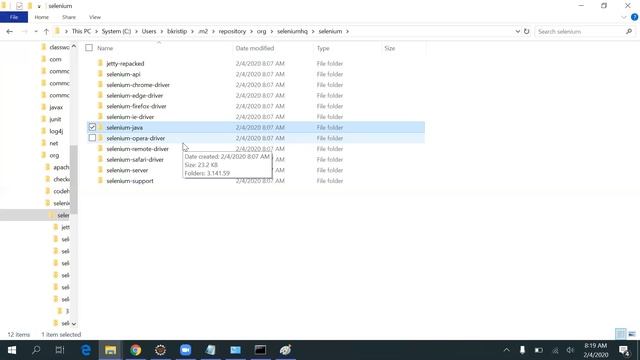This screenshot has width=640, height=360.
Task: Select org in the navigation tree
Action: coord(54,156)
